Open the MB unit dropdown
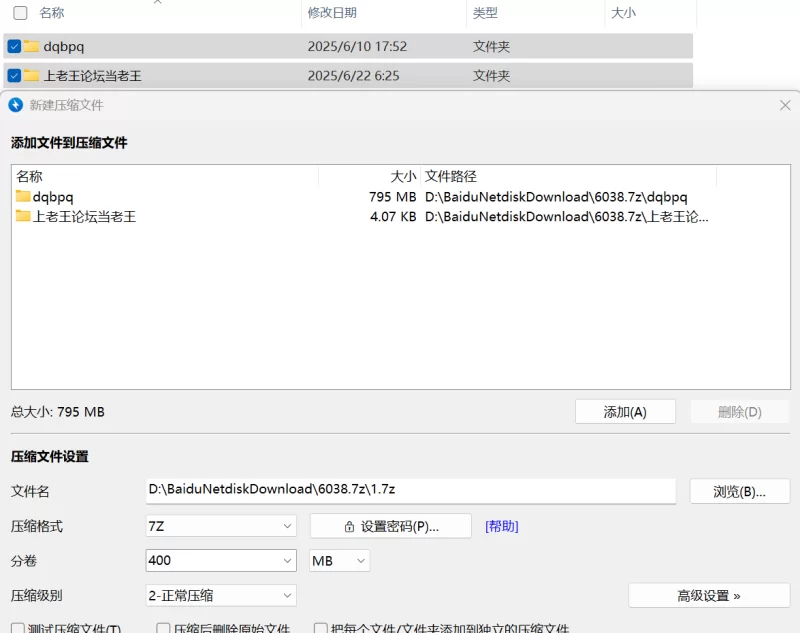The height and width of the screenshot is (633, 800). 339,561
